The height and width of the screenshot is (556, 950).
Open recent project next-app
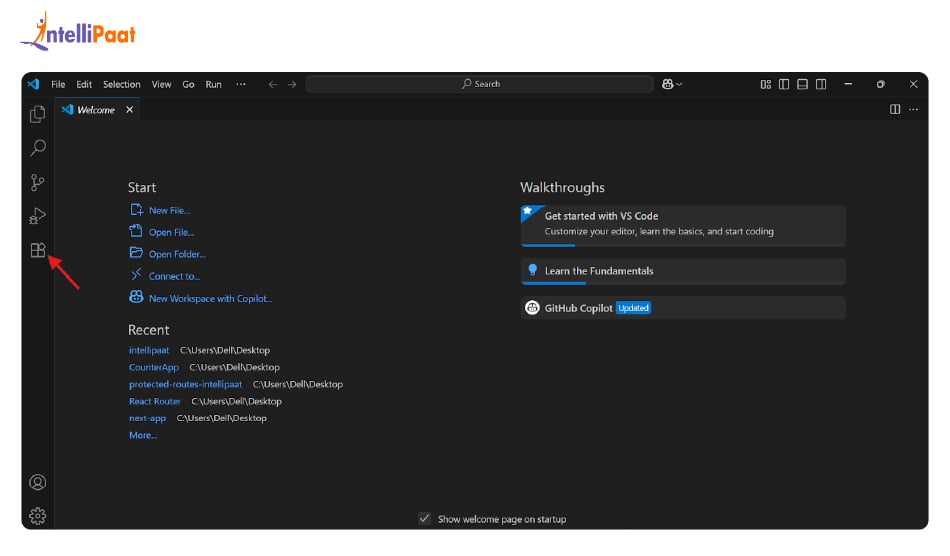147,418
